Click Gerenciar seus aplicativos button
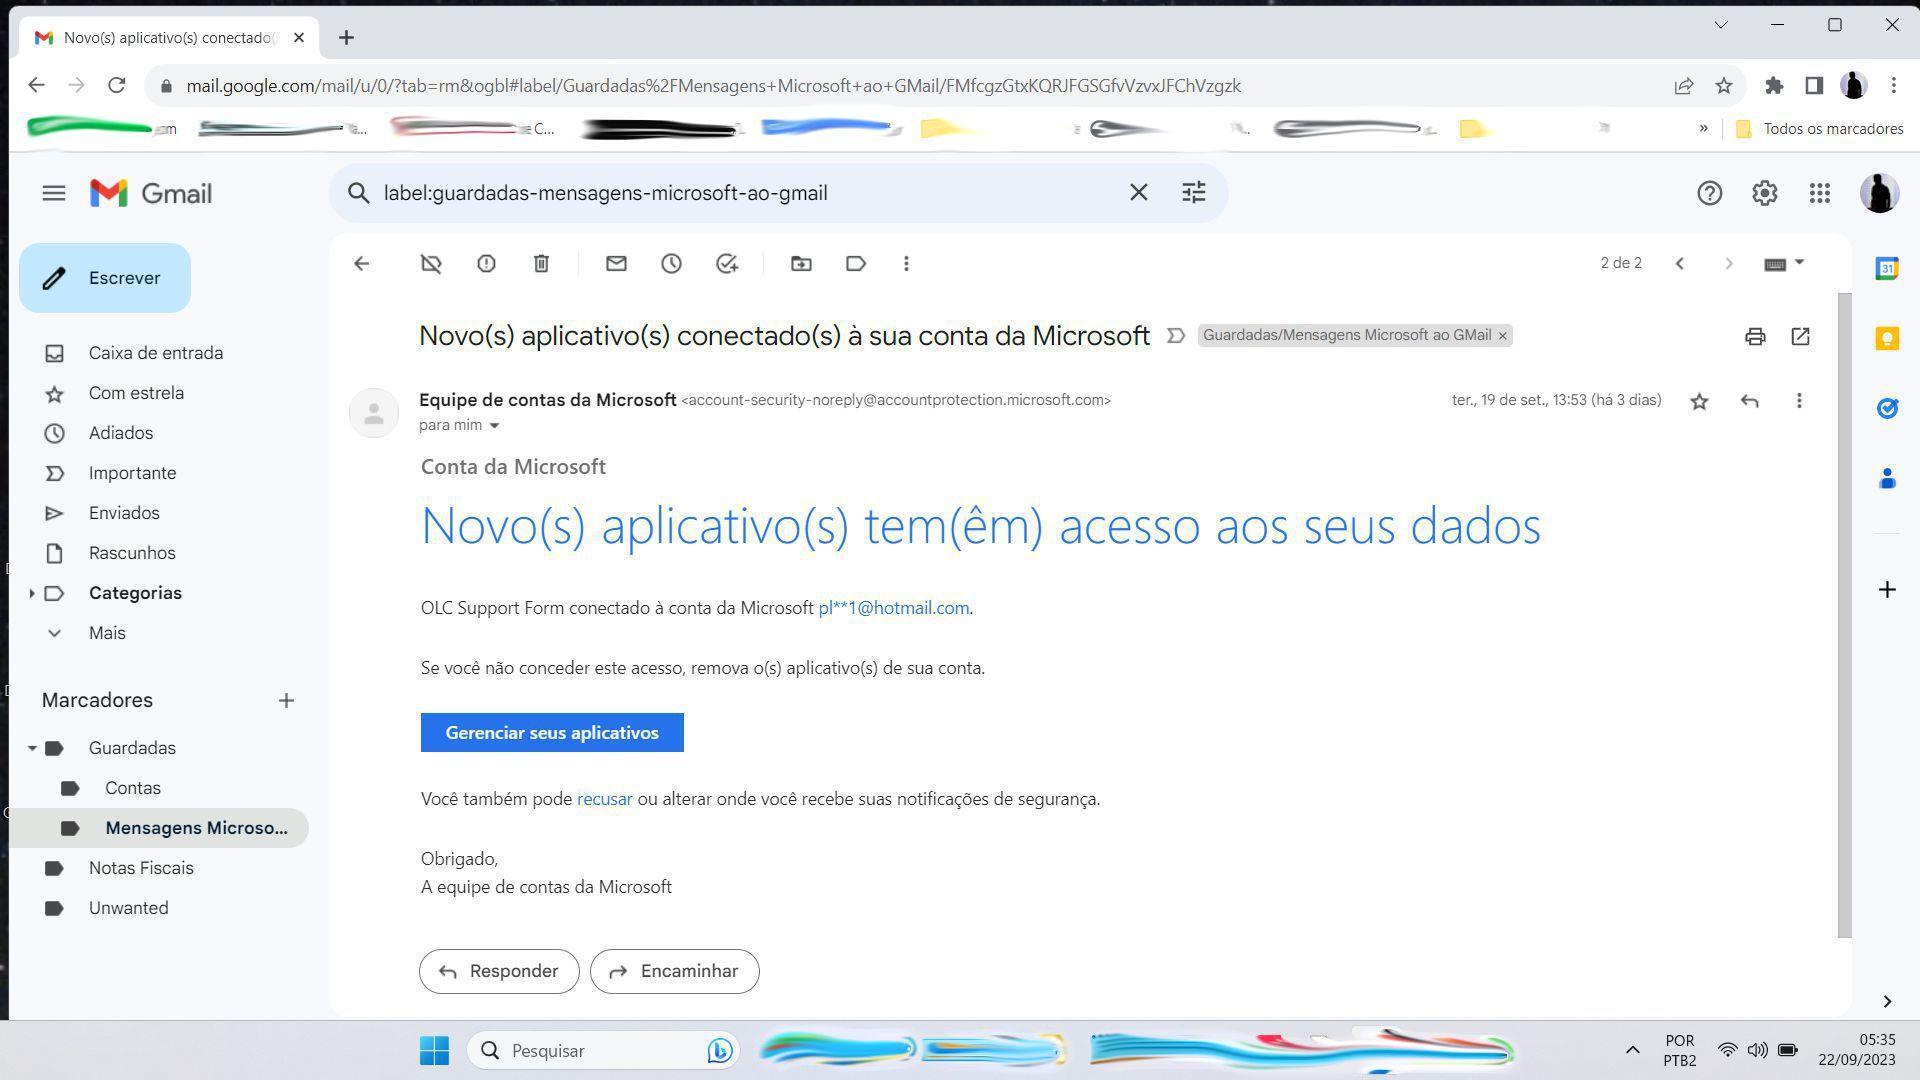The height and width of the screenshot is (1080, 1920). pos(552,733)
